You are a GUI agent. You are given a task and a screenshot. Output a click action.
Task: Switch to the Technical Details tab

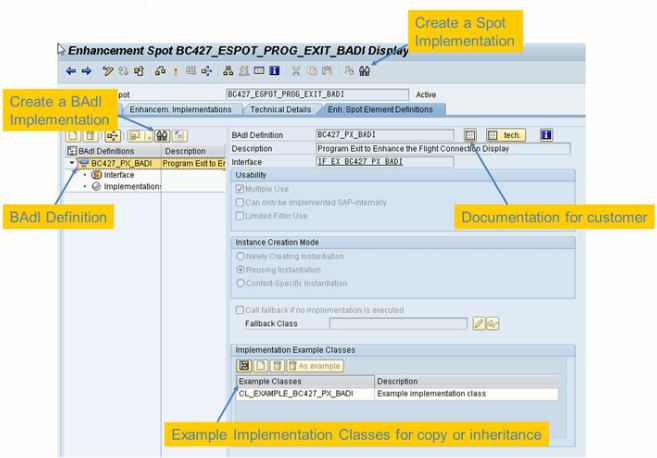click(x=280, y=109)
